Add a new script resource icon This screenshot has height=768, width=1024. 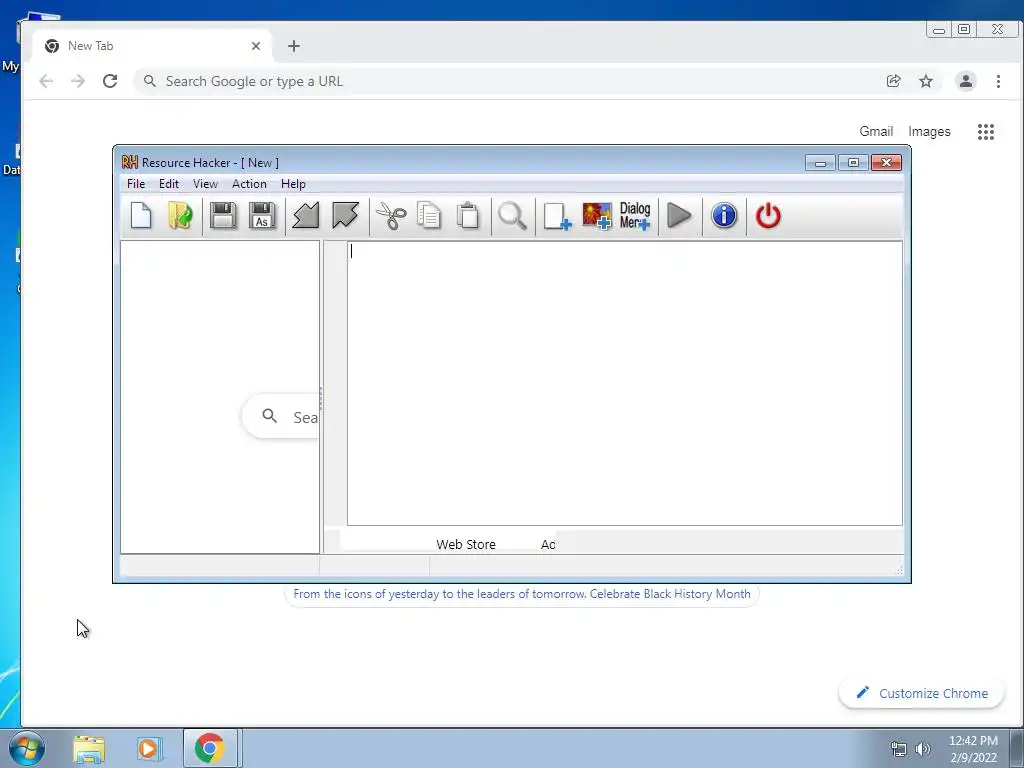pyautogui.click(x=557, y=216)
